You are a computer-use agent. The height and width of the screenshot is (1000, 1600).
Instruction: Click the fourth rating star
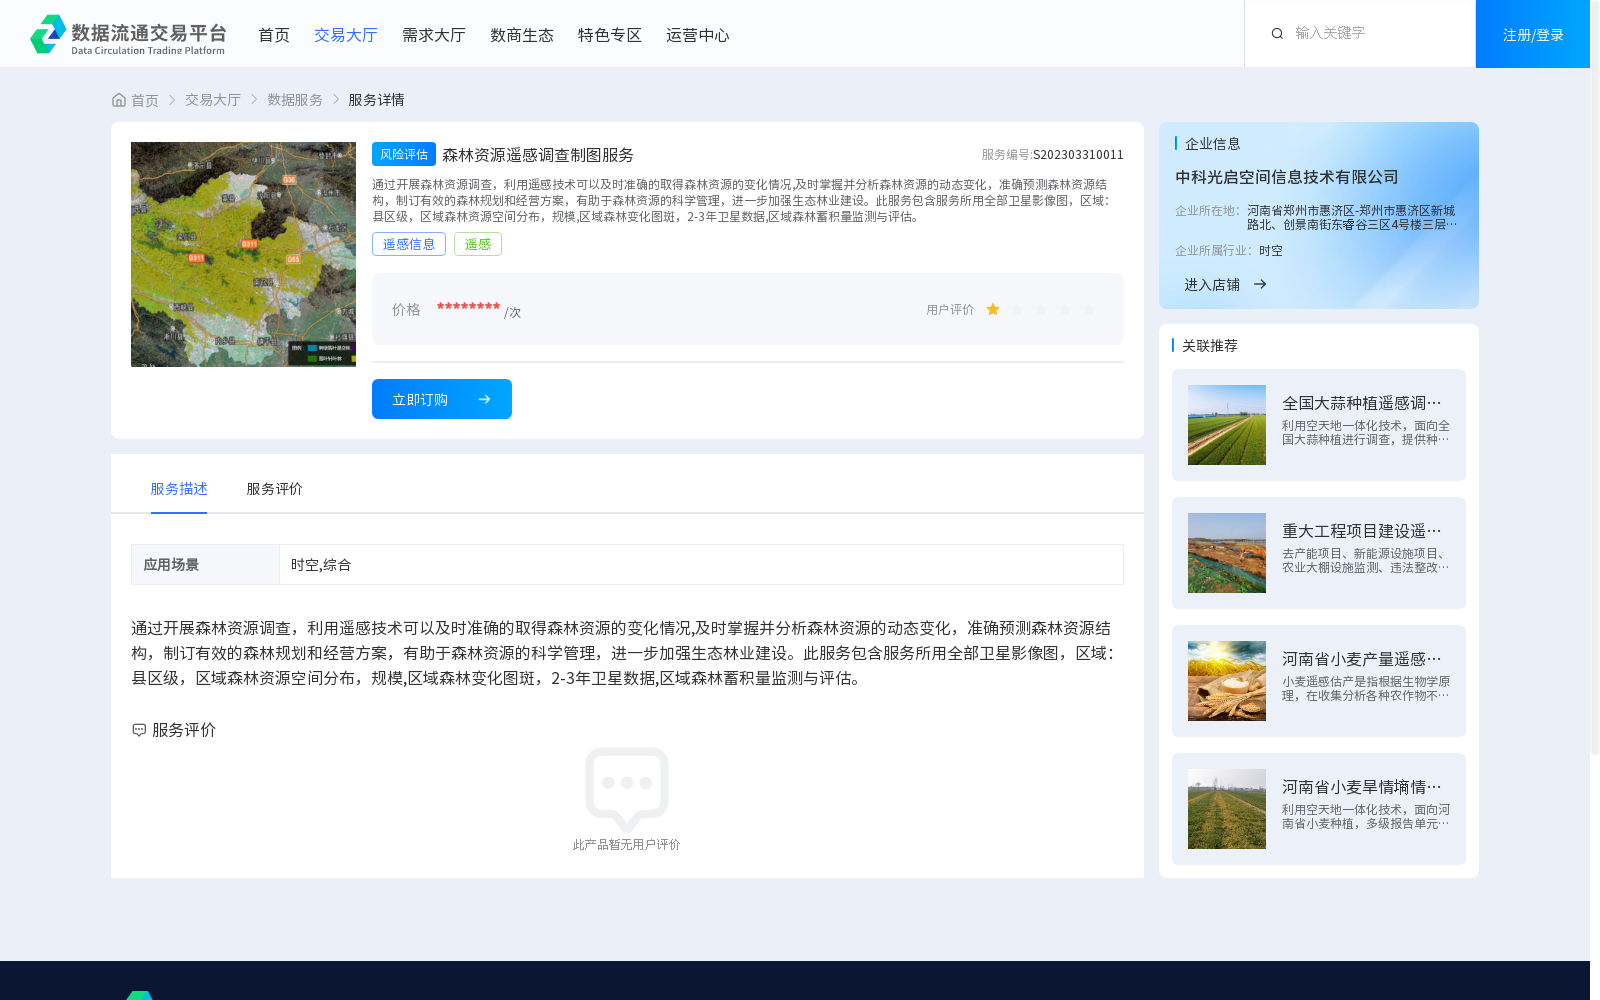point(1065,310)
